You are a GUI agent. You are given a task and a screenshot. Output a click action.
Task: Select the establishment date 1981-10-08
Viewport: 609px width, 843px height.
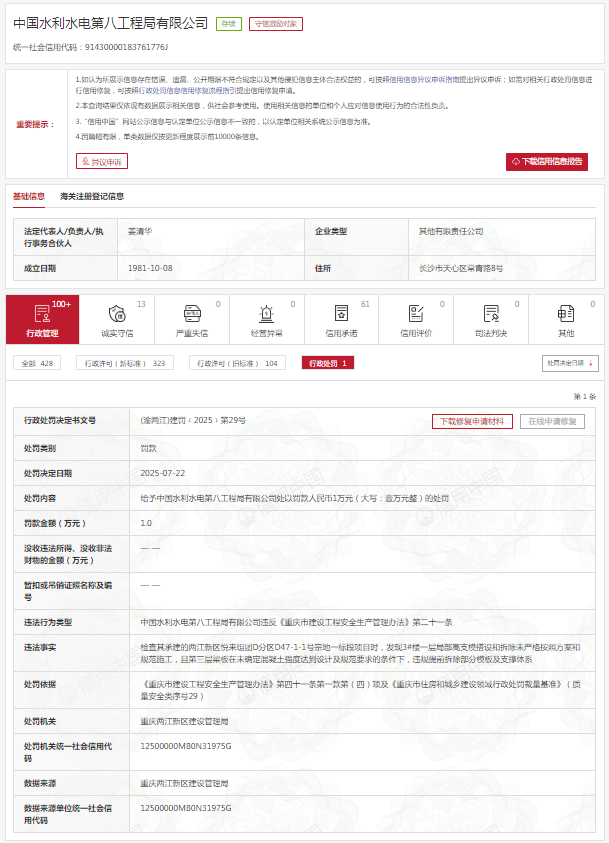coord(150,268)
